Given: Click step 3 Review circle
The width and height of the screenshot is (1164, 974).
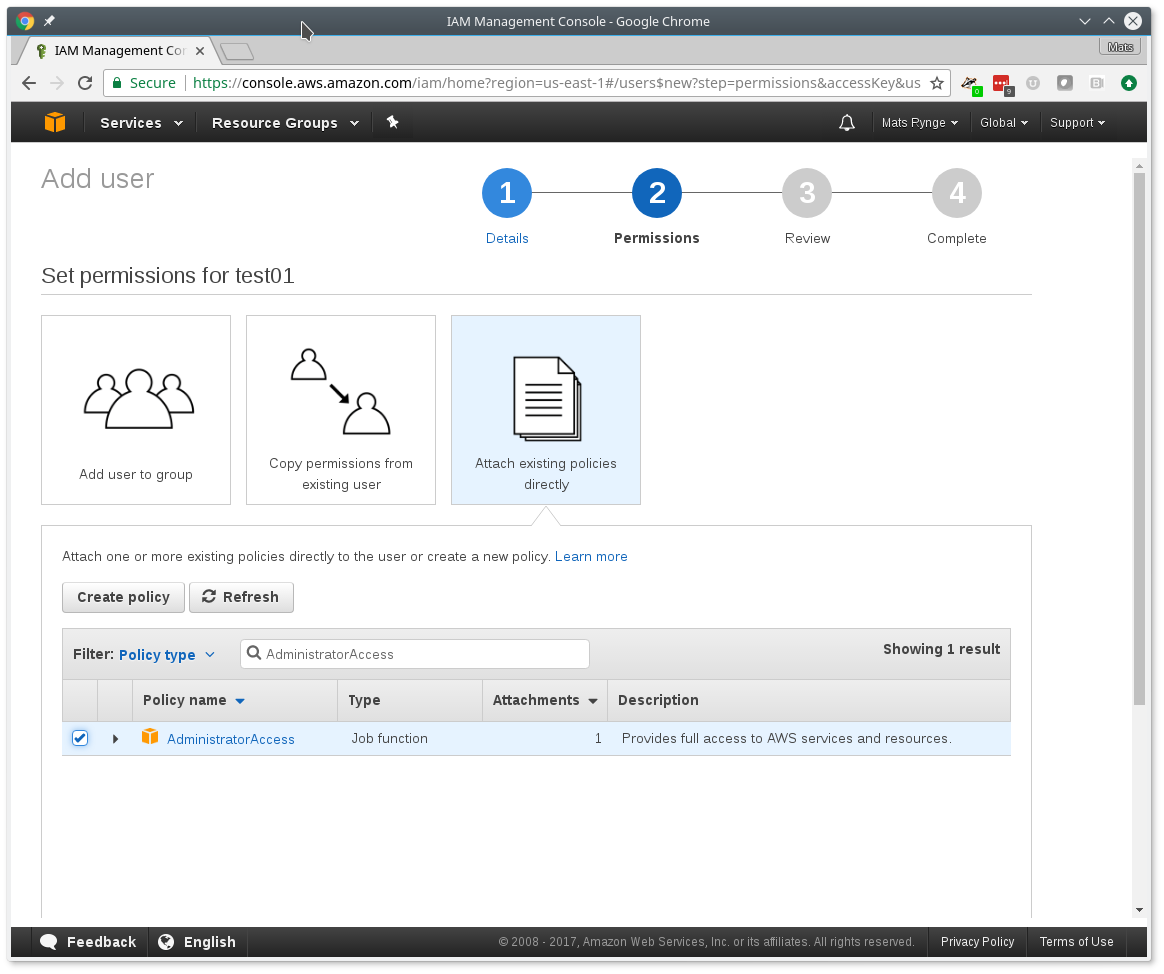Looking at the screenshot, I should [x=807, y=193].
